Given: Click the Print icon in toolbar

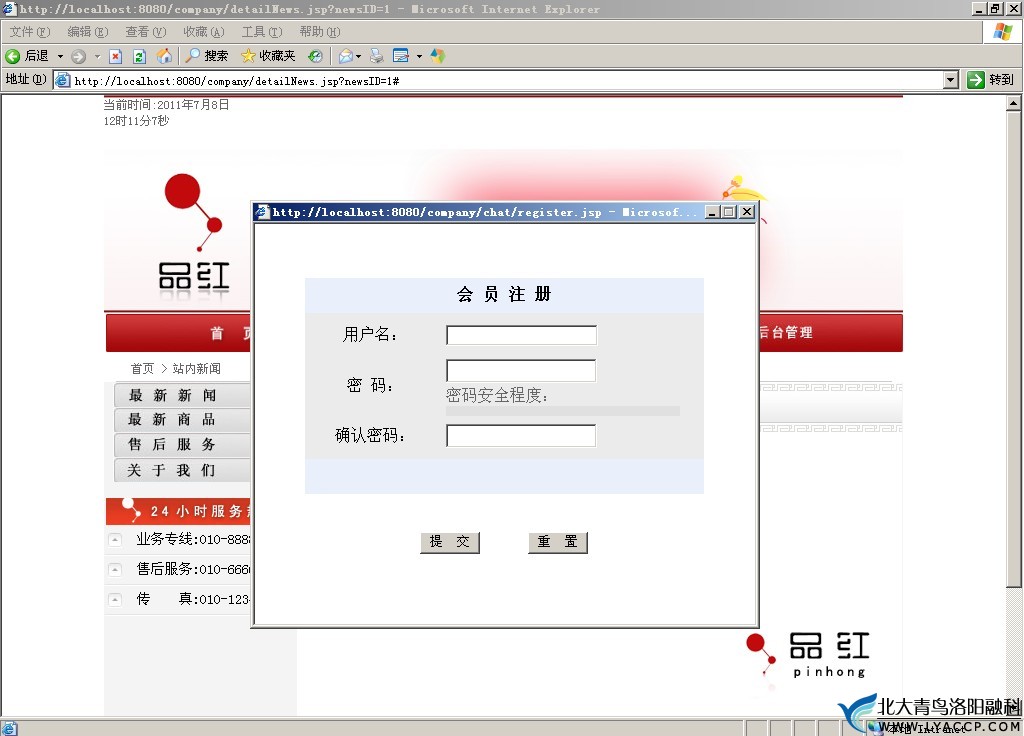Looking at the screenshot, I should pos(376,56).
